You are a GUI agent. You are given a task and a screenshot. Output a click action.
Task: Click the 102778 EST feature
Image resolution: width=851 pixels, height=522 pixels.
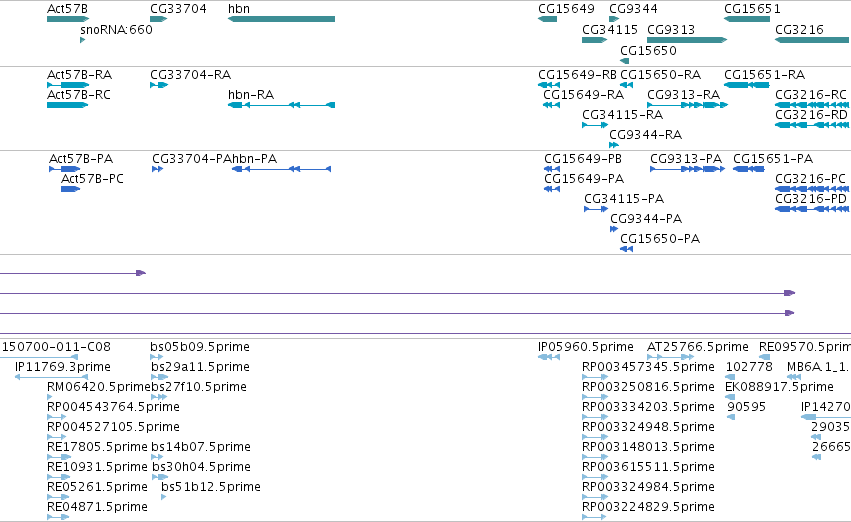pyautogui.click(x=731, y=377)
